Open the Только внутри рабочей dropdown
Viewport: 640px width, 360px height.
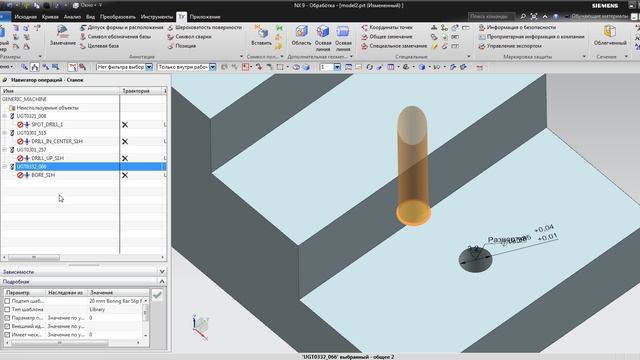coord(213,67)
